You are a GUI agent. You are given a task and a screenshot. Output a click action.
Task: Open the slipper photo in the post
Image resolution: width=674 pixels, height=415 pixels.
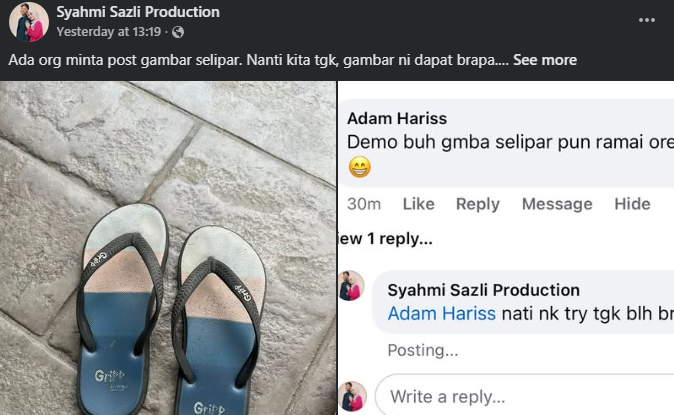(x=168, y=248)
